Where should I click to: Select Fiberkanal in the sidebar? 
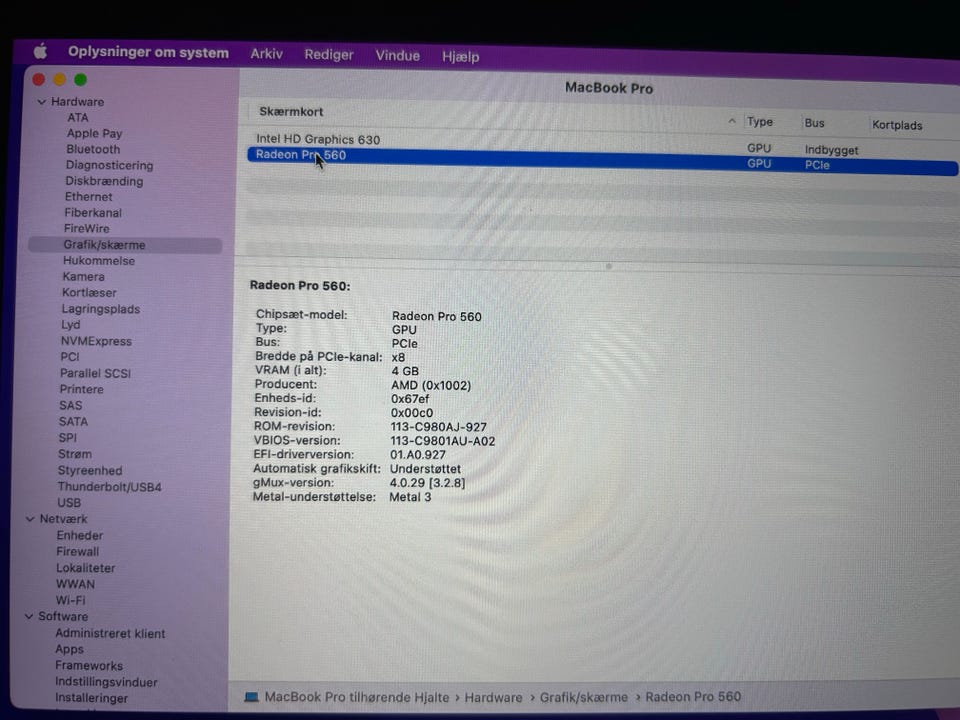pyautogui.click(x=93, y=213)
